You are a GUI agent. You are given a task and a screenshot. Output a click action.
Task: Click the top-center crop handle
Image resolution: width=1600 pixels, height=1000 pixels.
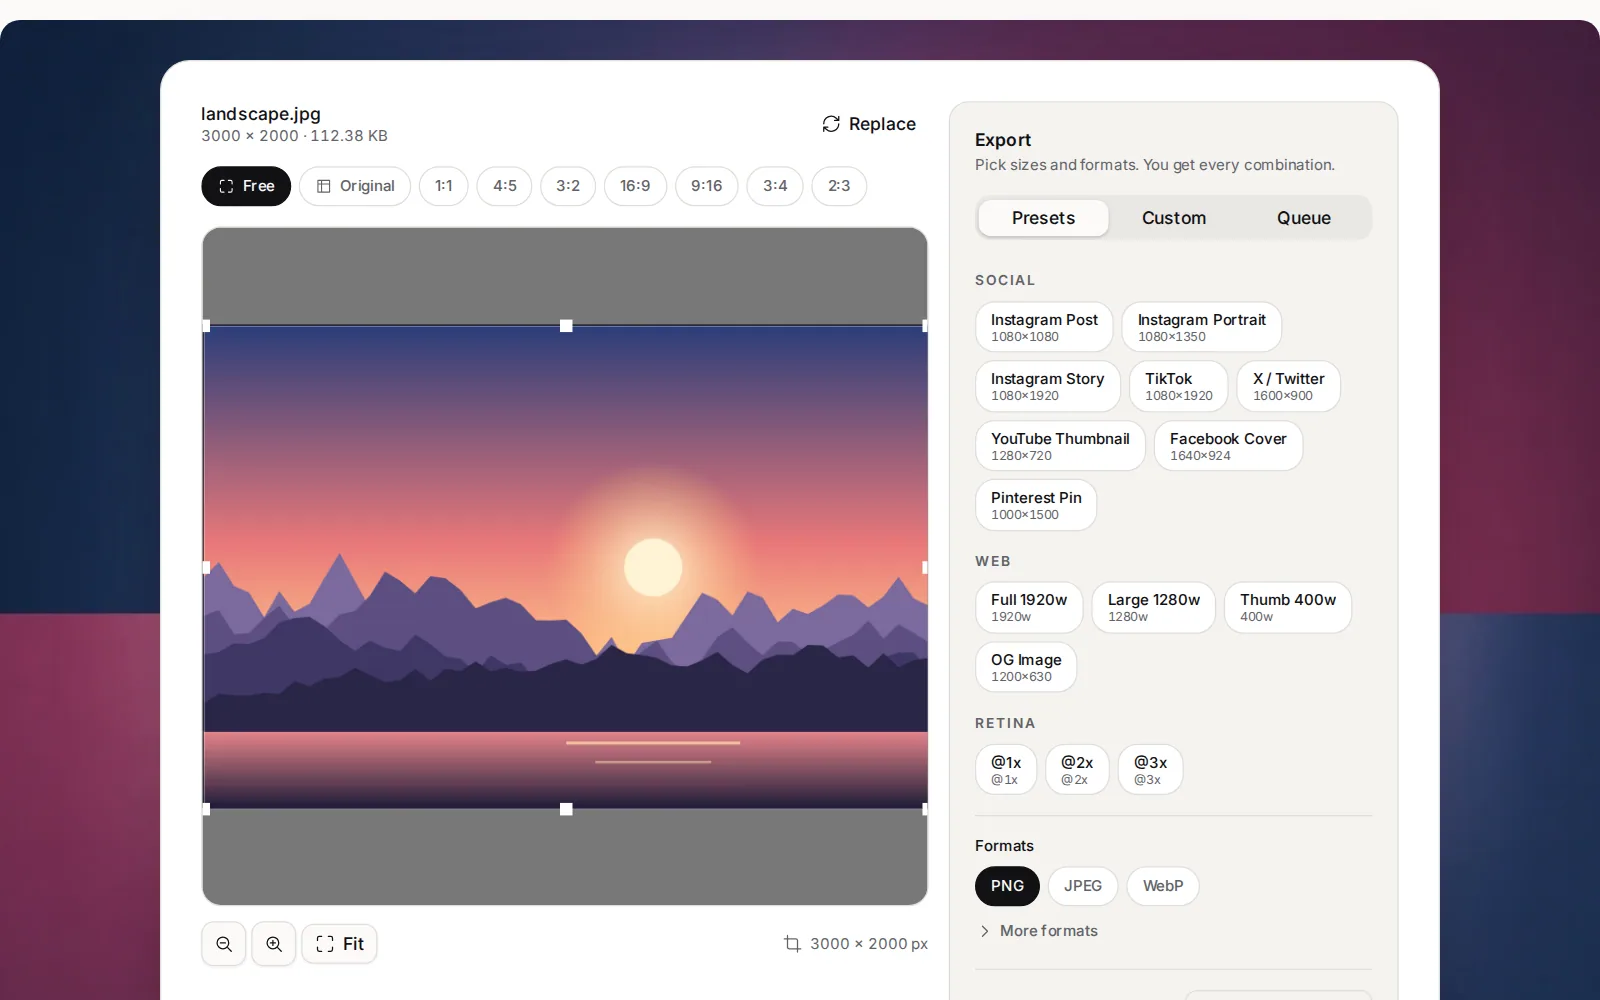pyautogui.click(x=566, y=326)
